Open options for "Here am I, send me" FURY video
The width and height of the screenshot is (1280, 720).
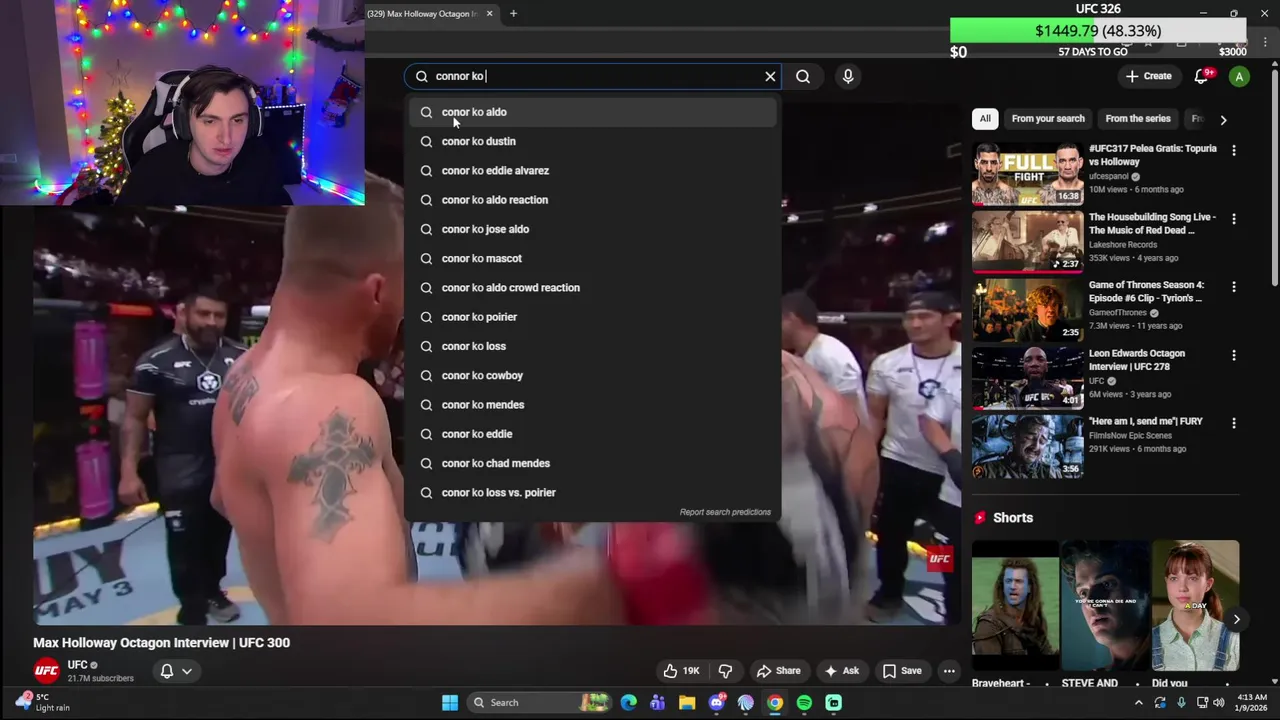coord(1234,423)
